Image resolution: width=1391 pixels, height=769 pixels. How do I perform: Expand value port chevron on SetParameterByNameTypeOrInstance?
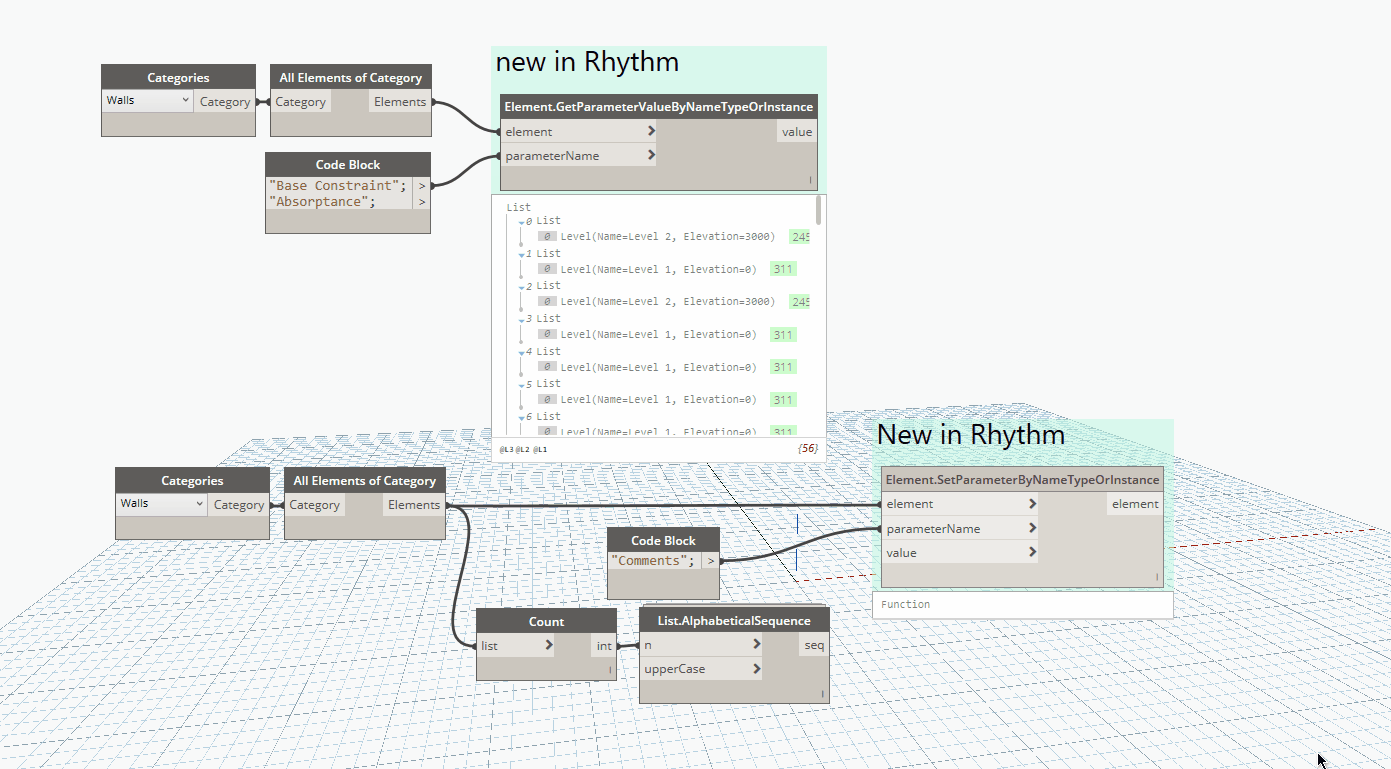click(x=1032, y=552)
